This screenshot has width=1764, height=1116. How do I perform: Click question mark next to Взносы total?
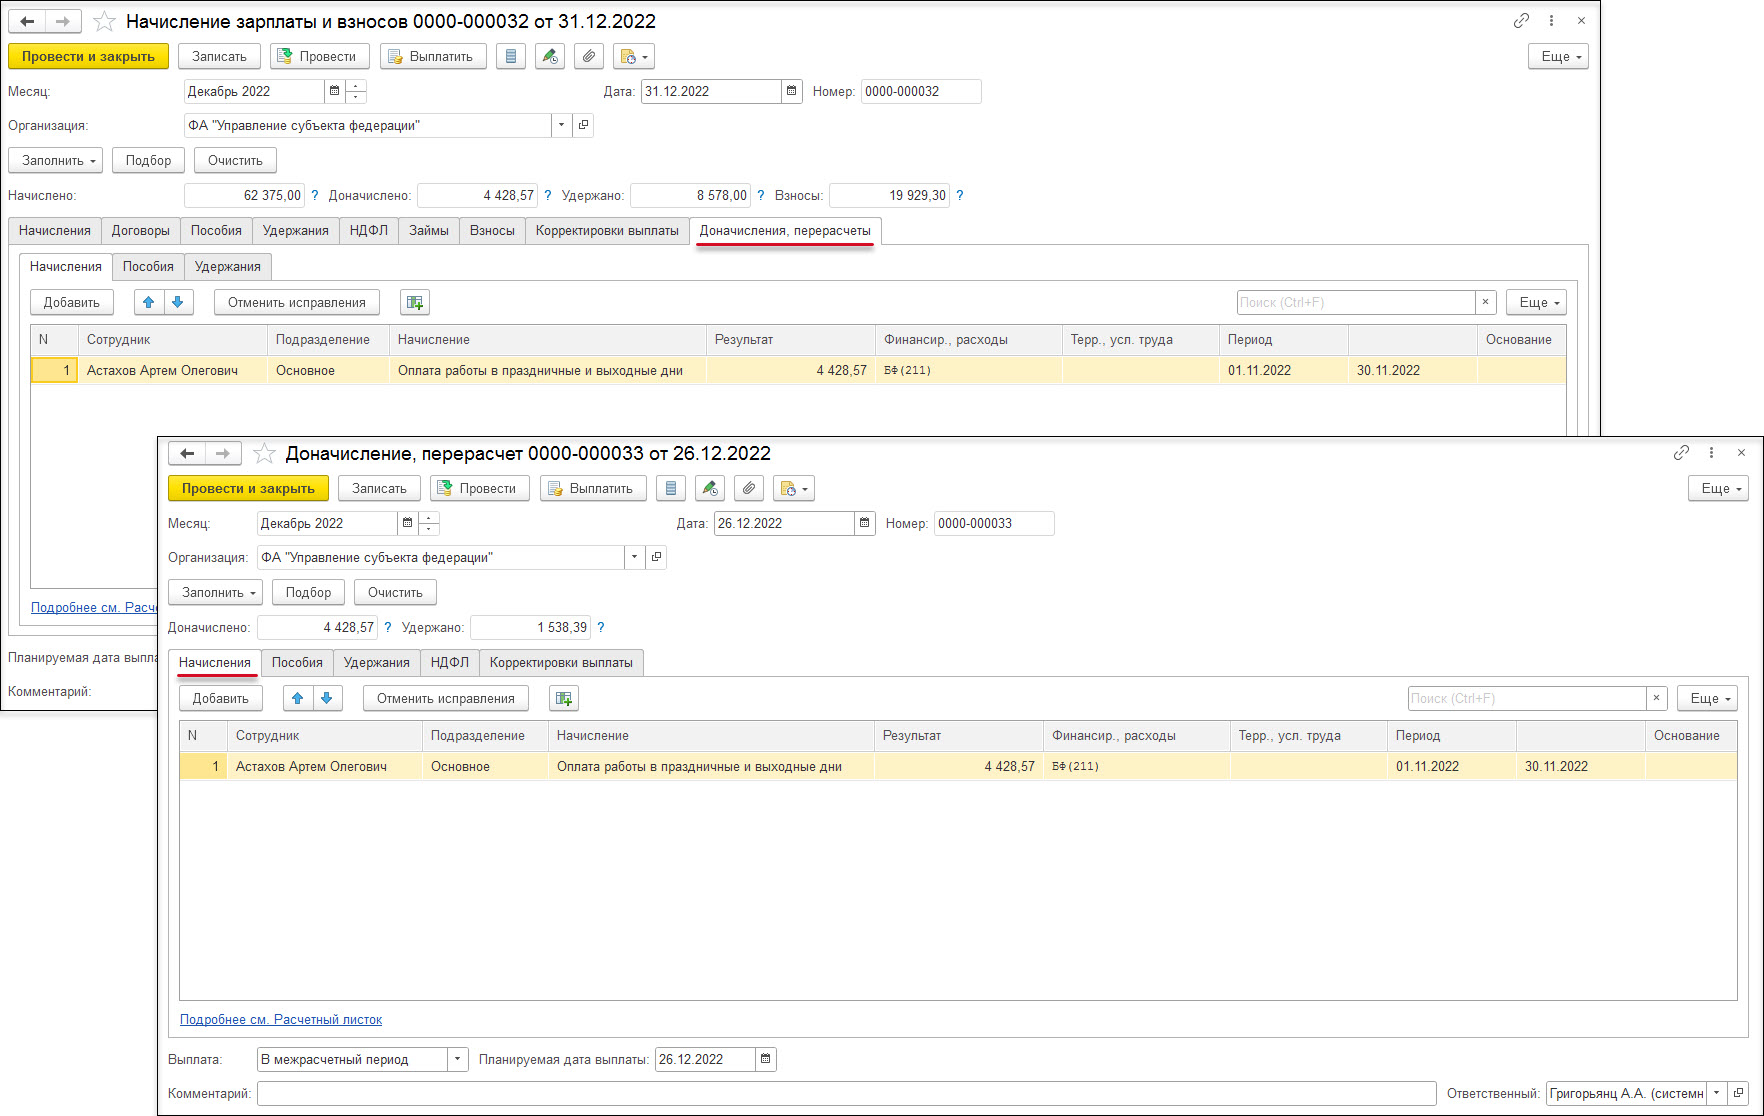pyautogui.click(x=960, y=195)
